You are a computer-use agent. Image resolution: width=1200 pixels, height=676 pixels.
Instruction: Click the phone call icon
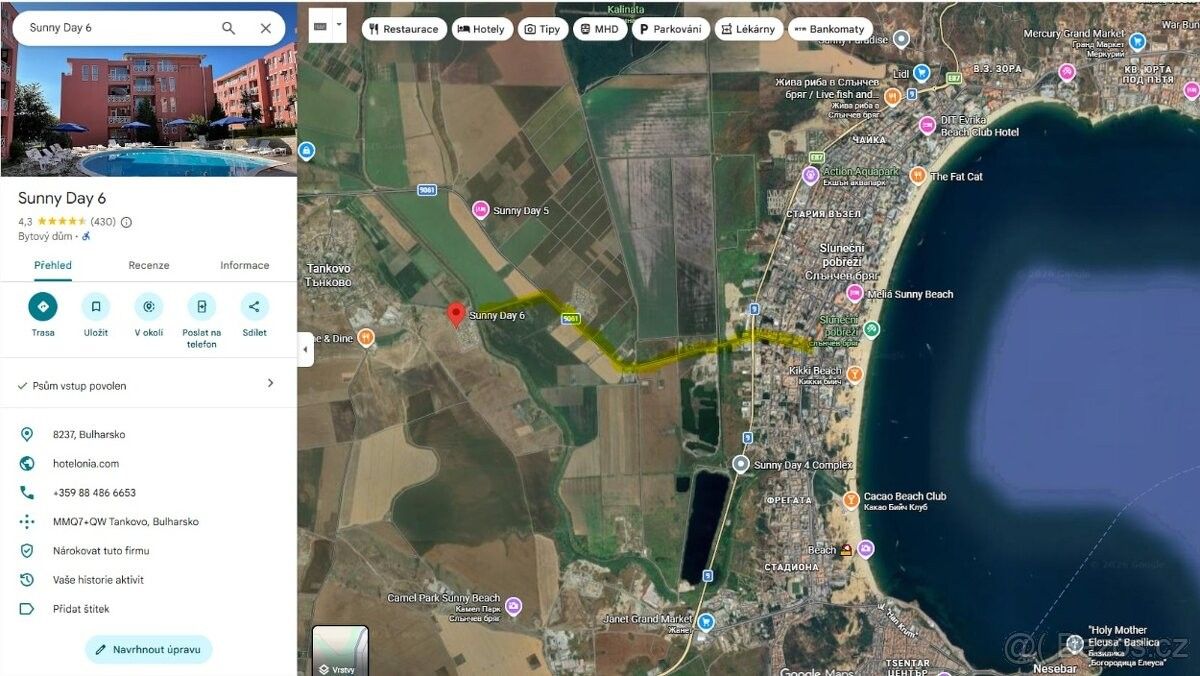pos(27,493)
